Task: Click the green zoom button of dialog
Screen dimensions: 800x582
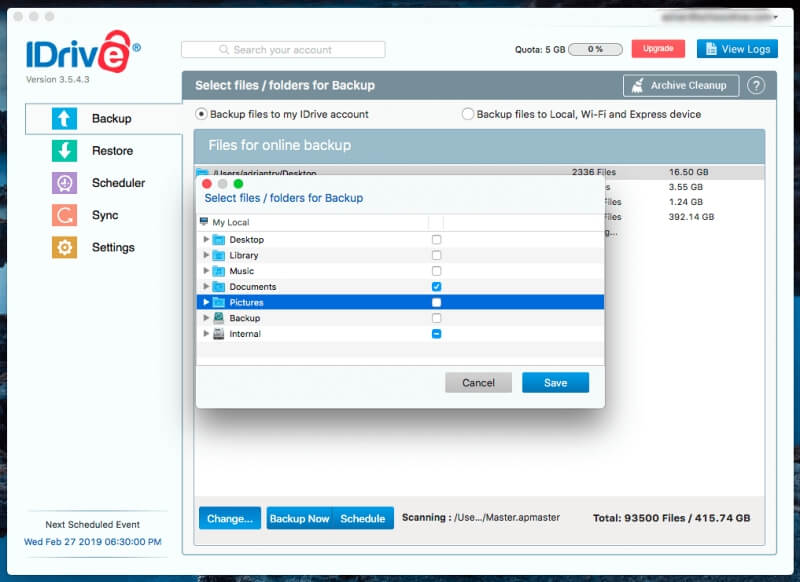Action: (238, 184)
